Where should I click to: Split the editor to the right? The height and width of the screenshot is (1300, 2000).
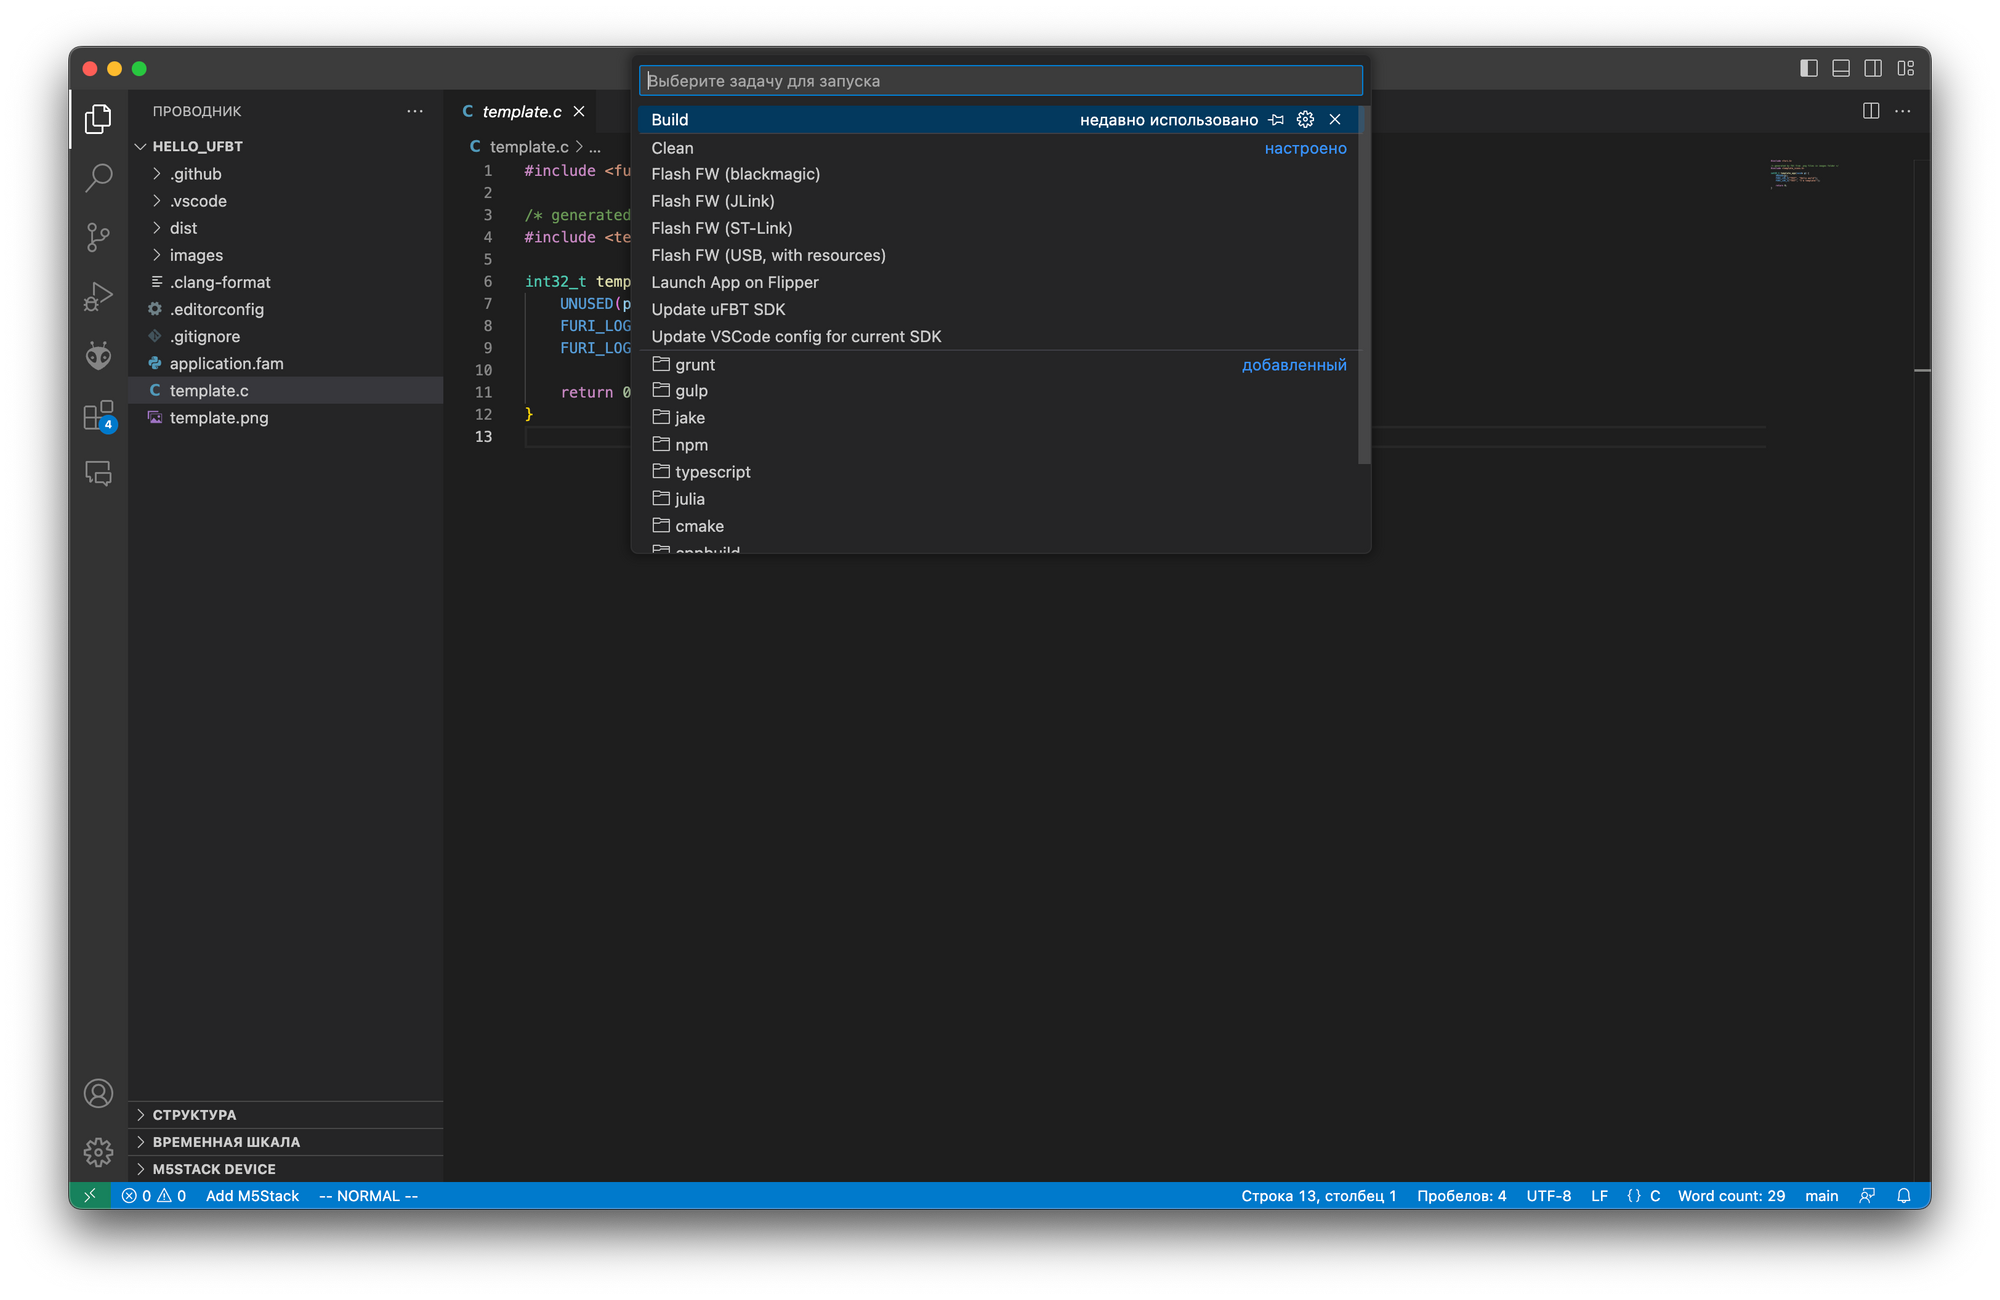tap(1871, 111)
